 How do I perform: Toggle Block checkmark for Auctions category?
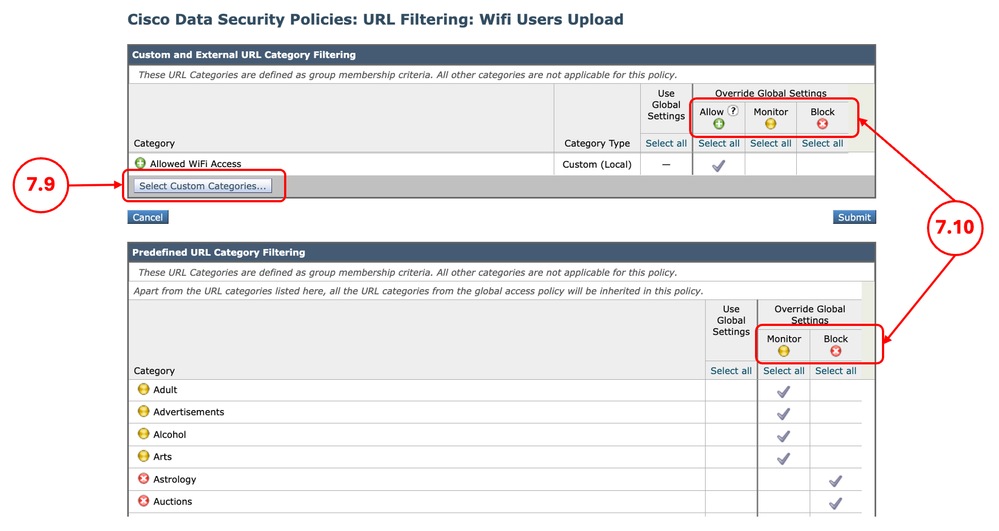pos(836,504)
